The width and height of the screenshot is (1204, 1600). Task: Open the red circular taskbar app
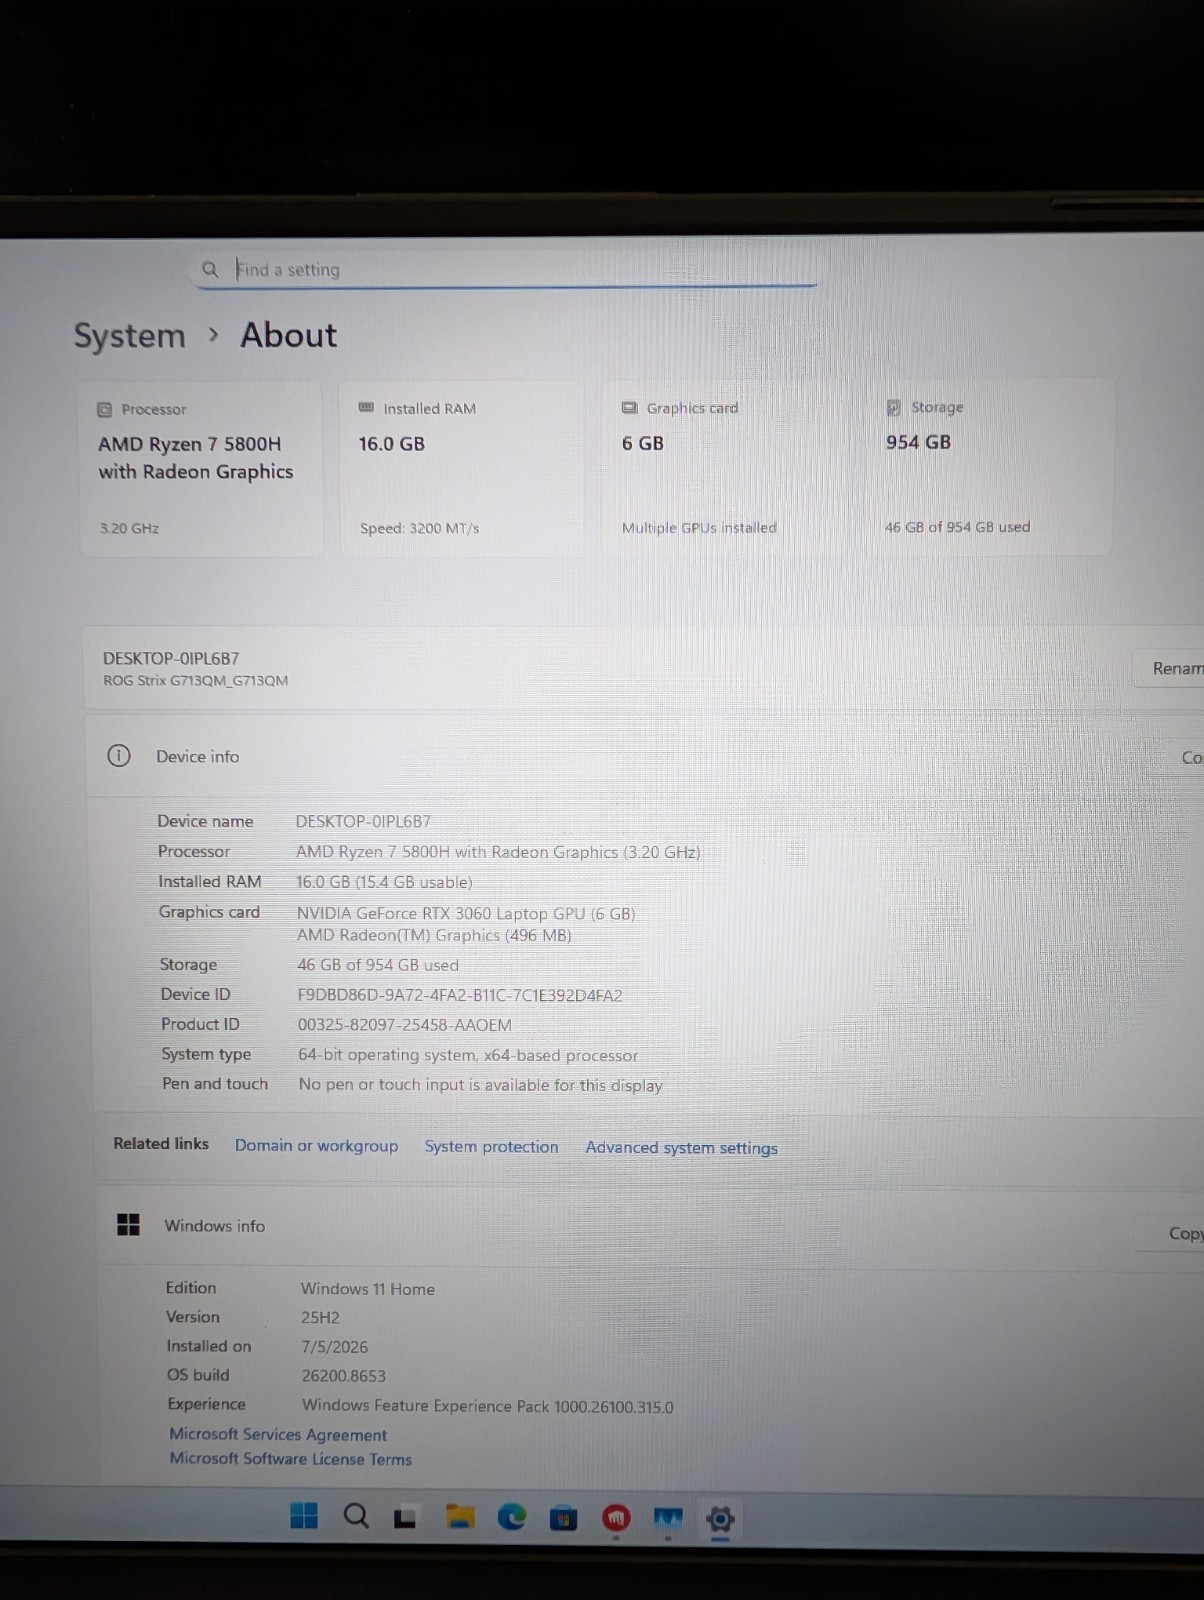[x=616, y=1519]
